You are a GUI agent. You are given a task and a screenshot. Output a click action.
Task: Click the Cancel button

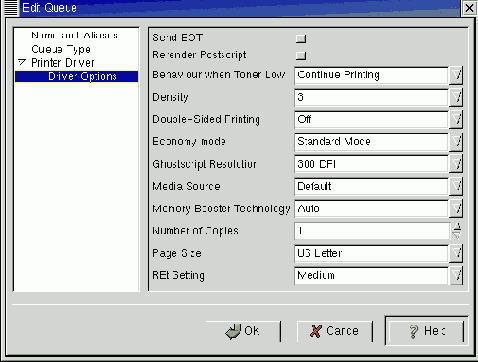click(x=335, y=331)
